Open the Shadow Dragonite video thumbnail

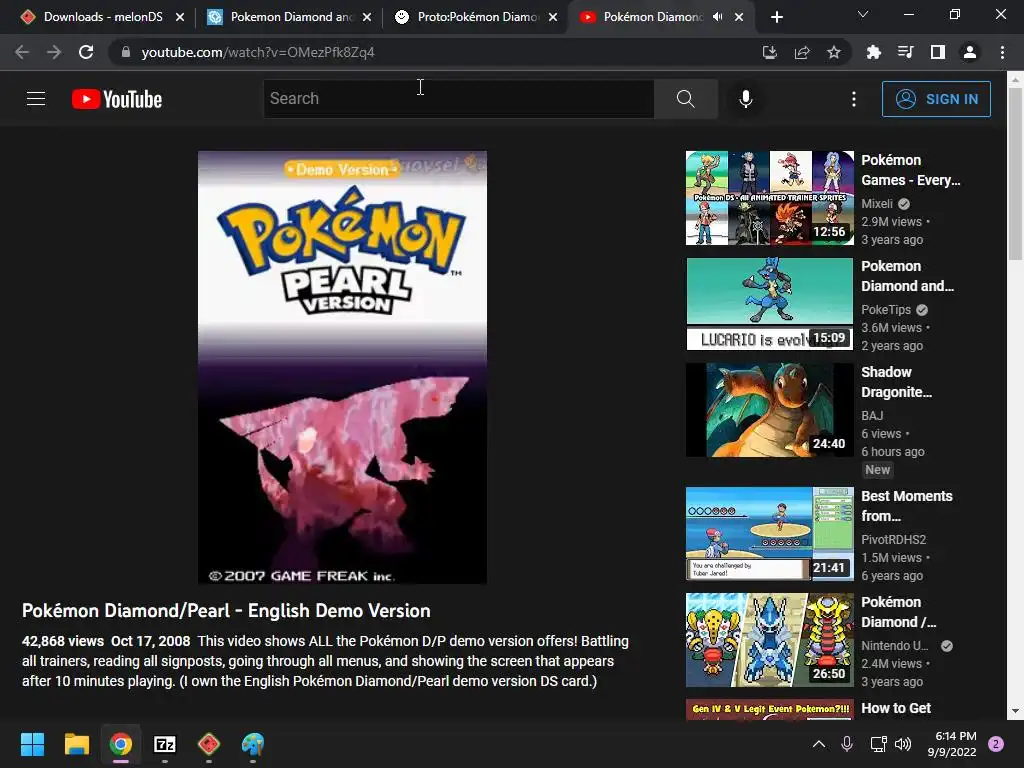click(x=769, y=410)
